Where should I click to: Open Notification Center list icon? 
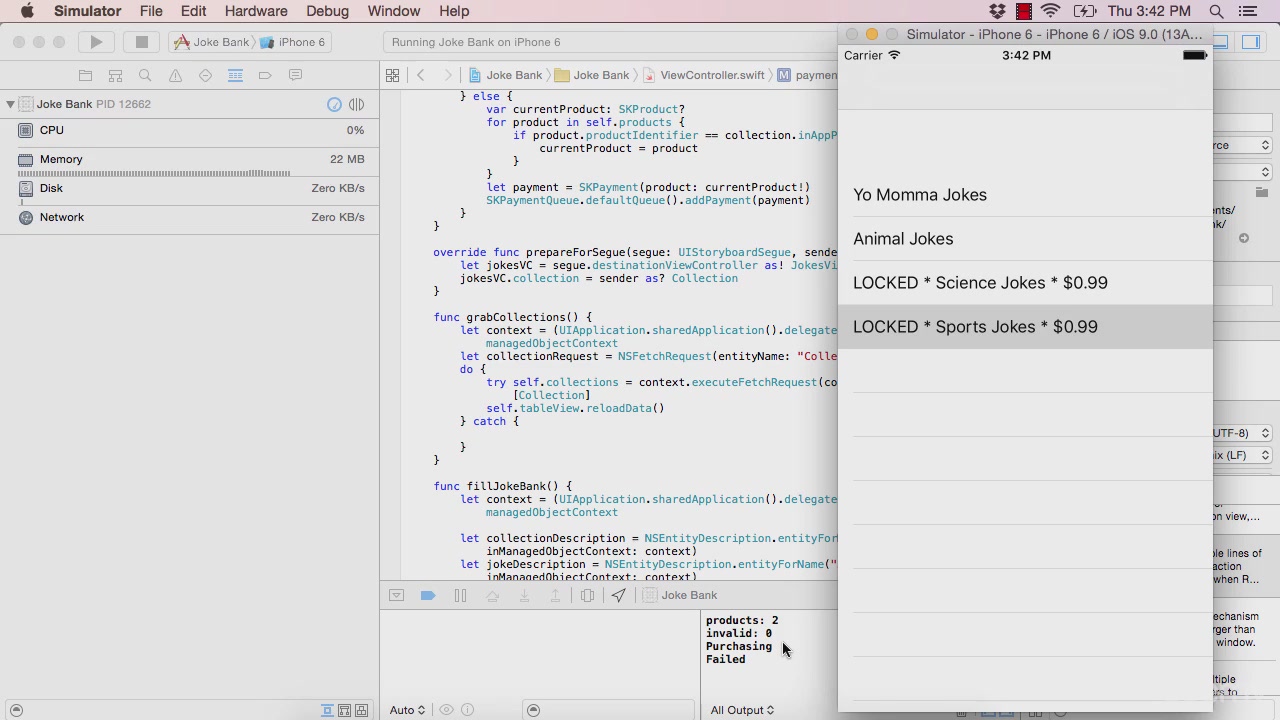point(1248,11)
